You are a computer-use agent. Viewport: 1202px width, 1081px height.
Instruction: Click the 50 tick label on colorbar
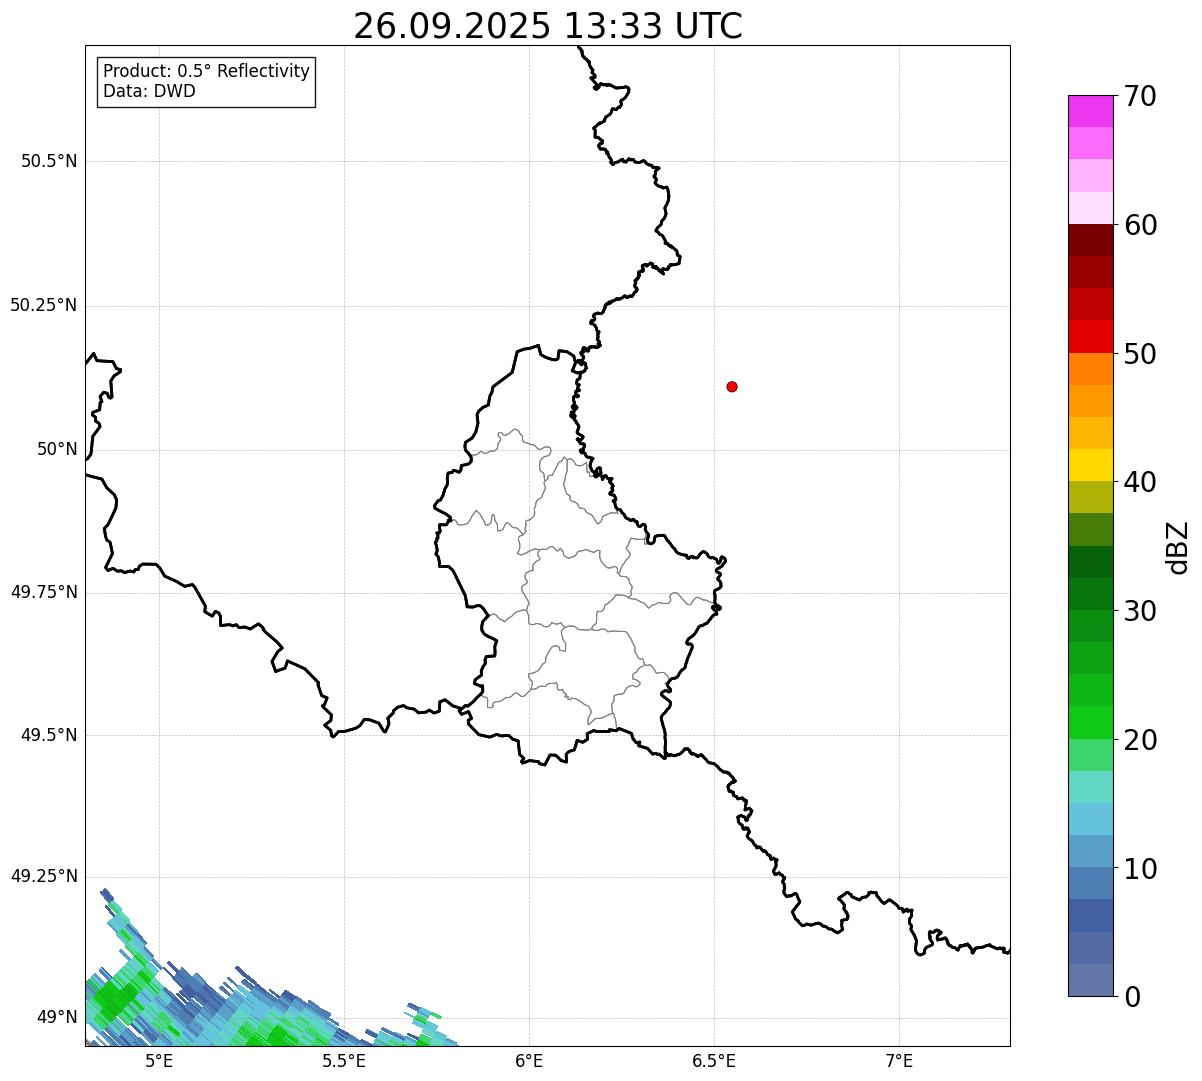1140,354
